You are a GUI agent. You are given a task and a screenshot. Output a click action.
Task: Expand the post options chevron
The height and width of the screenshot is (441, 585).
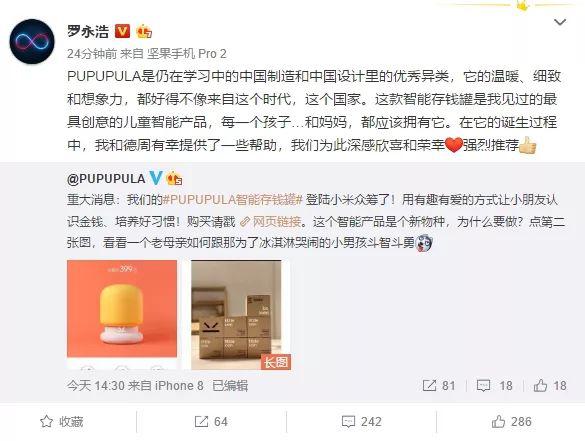[560, 22]
